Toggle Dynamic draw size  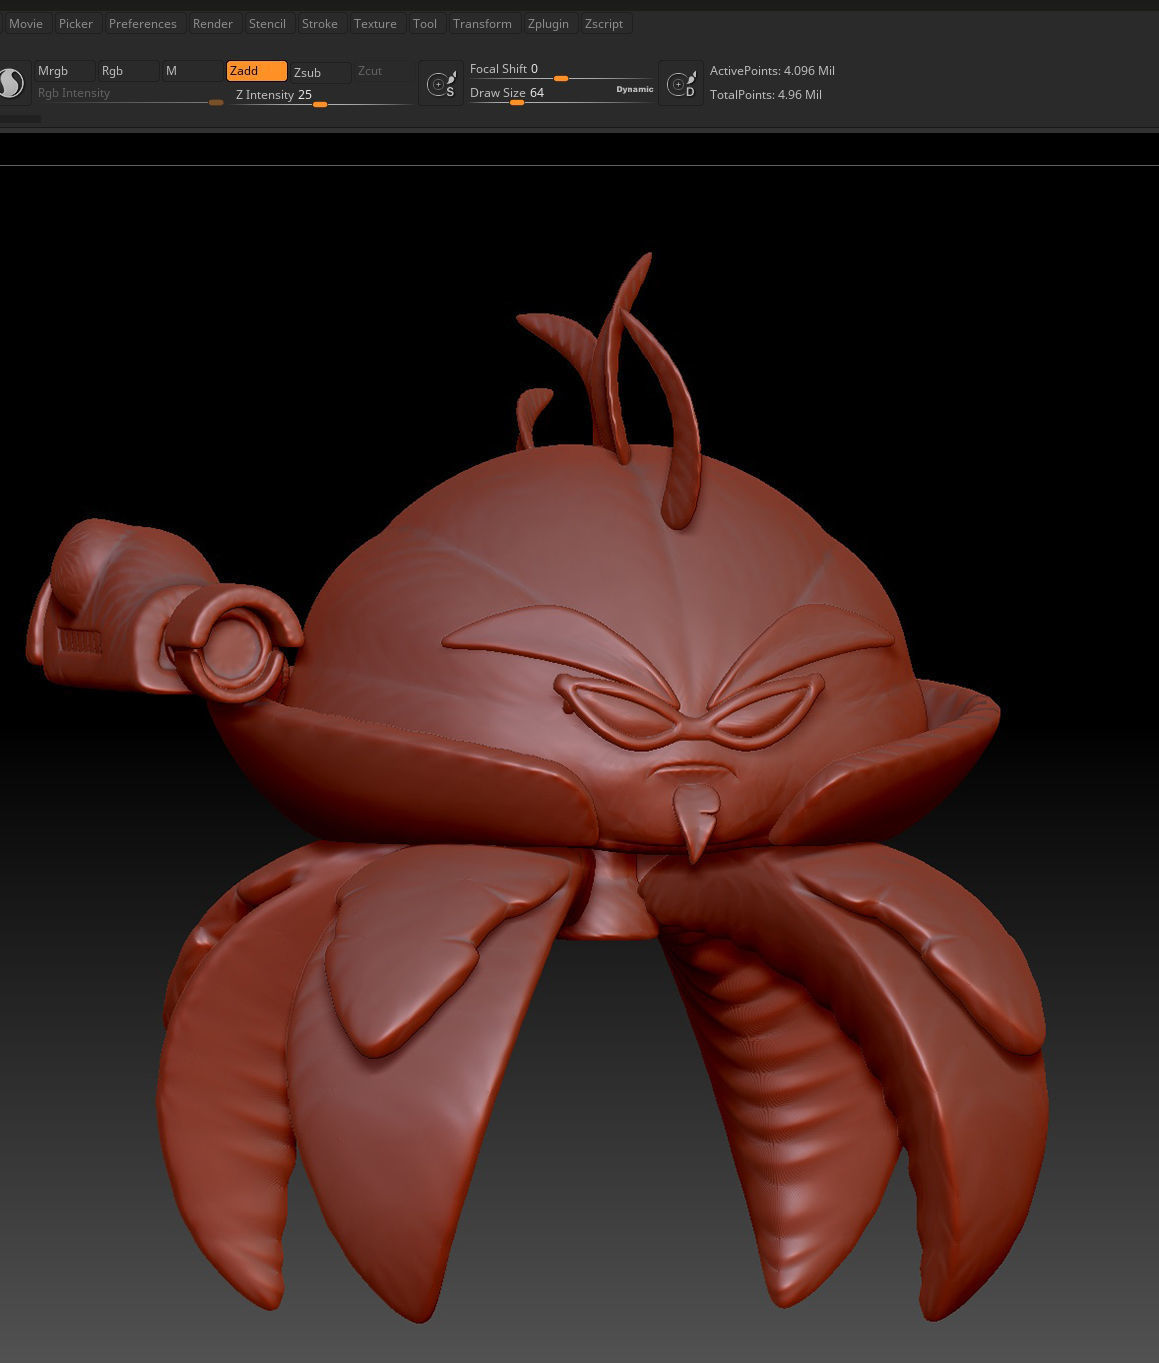tap(634, 90)
